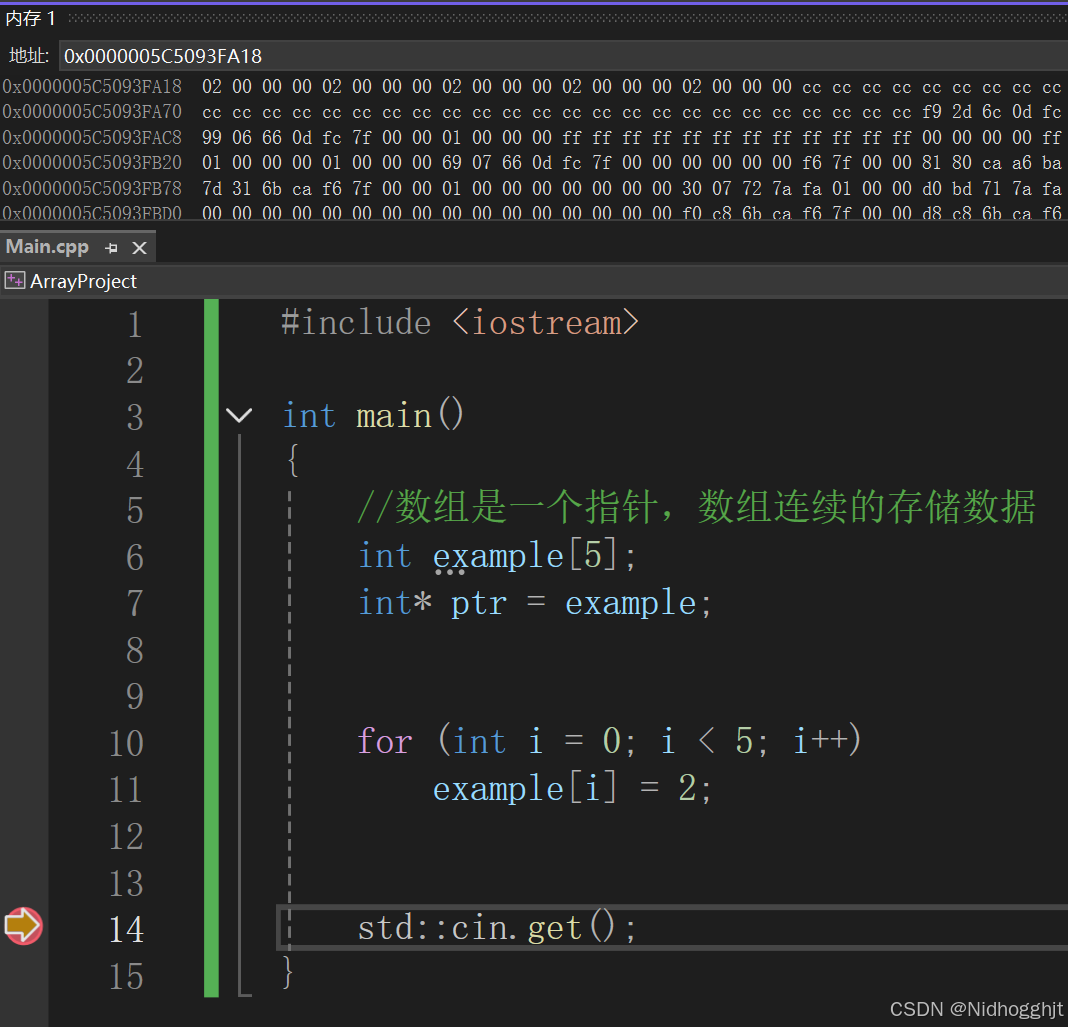The width and height of the screenshot is (1068, 1027).
Task: Click the 'for' keyword on line 10
Action: tap(385, 741)
